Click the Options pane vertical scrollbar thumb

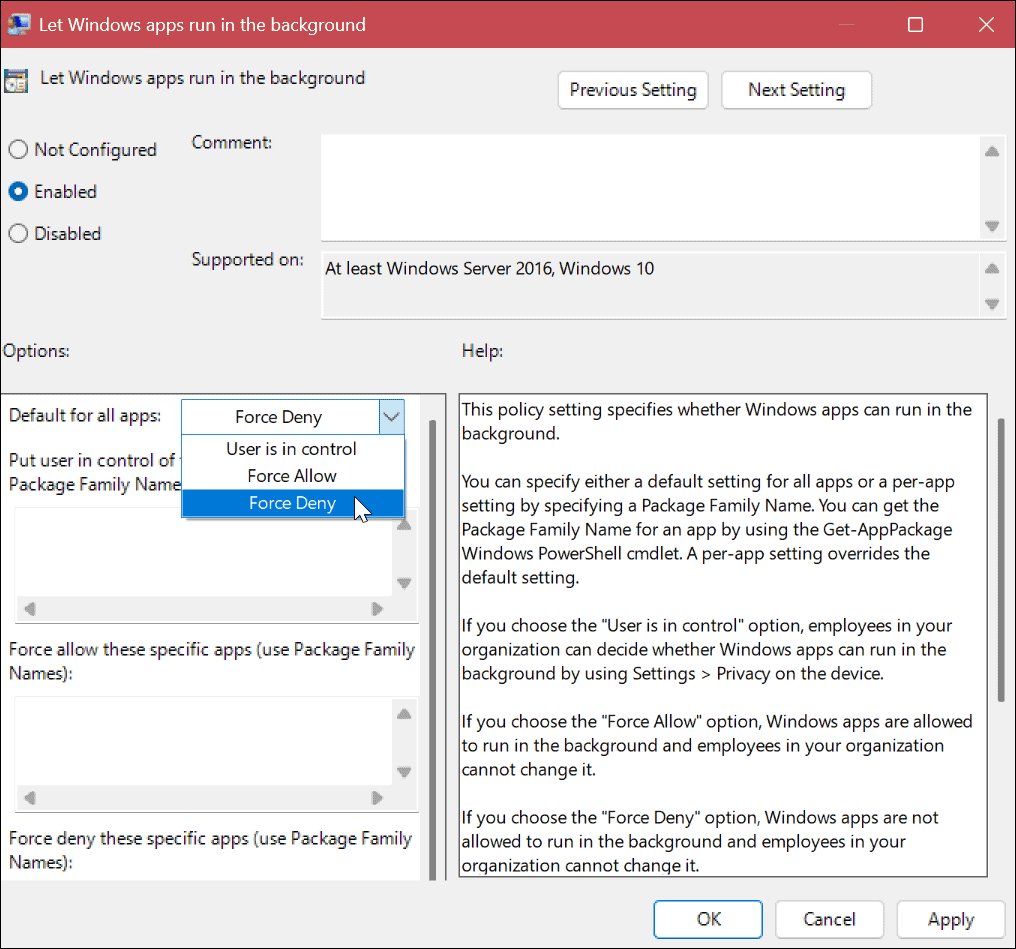click(x=432, y=650)
